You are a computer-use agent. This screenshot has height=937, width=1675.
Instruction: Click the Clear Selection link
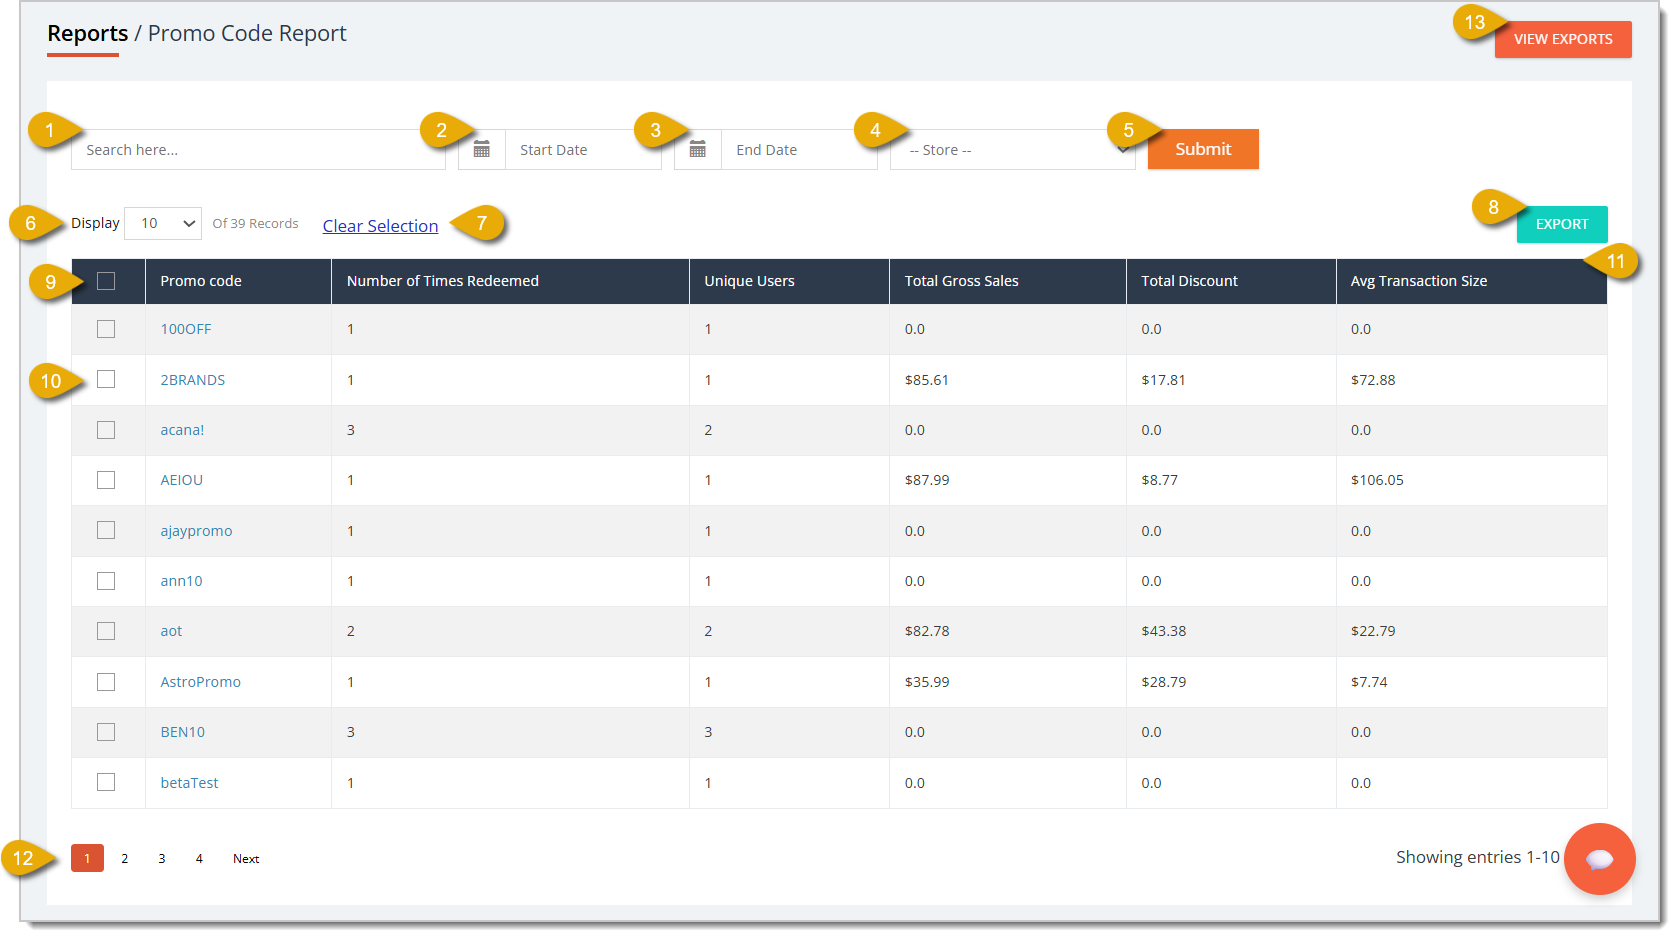click(x=380, y=226)
